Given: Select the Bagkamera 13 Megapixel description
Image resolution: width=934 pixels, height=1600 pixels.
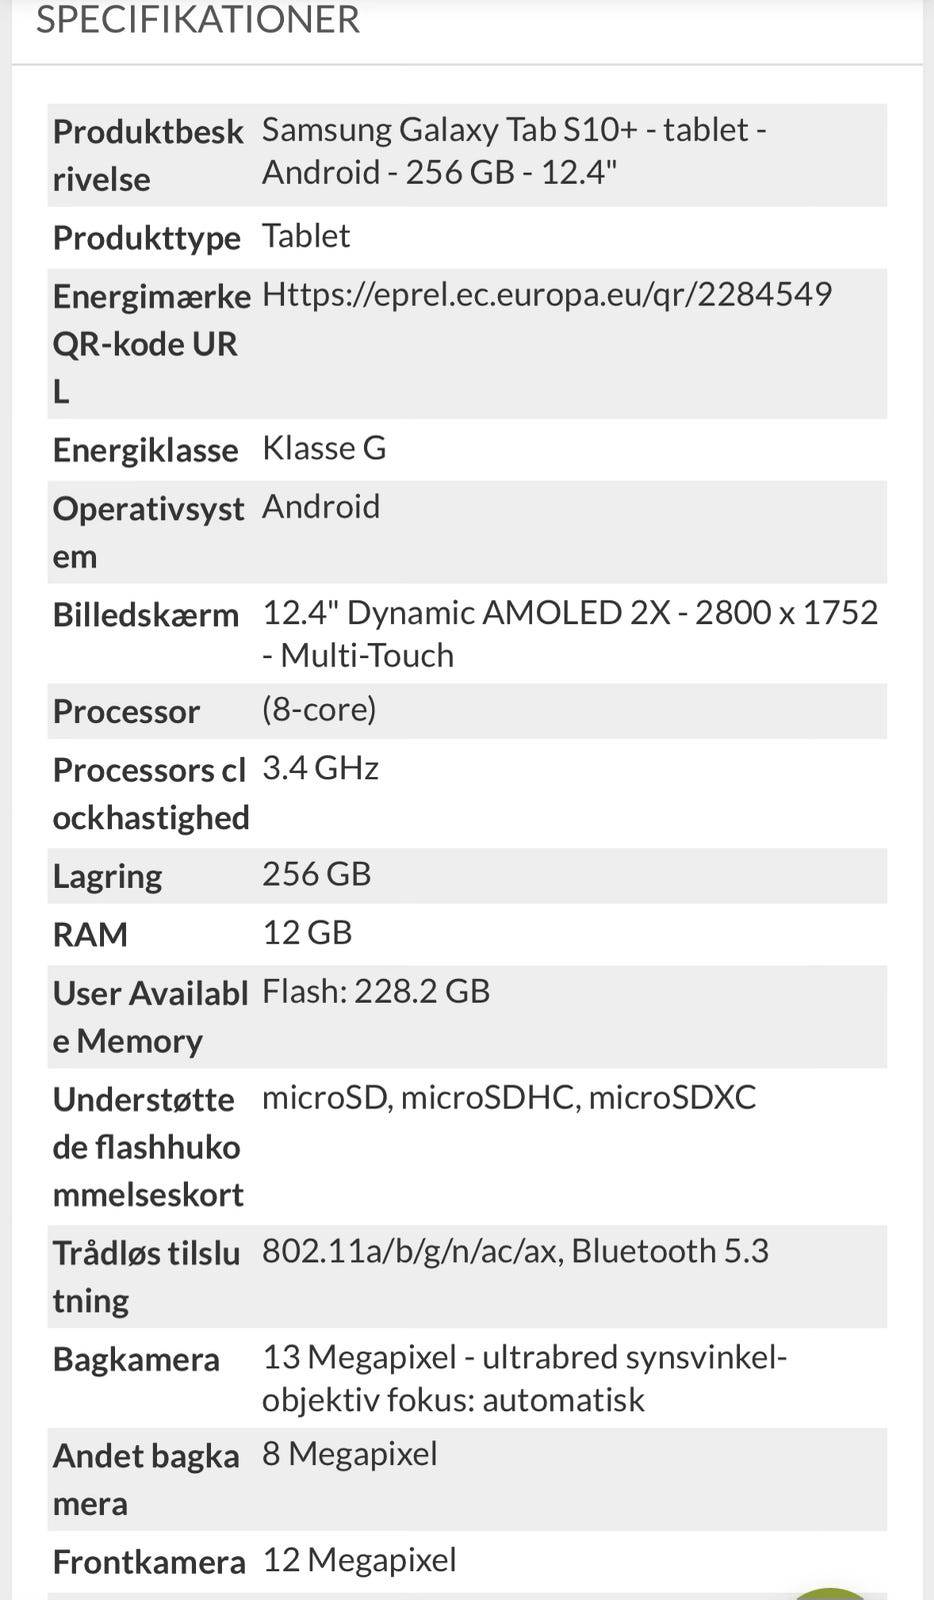Looking at the screenshot, I should [524, 1378].
